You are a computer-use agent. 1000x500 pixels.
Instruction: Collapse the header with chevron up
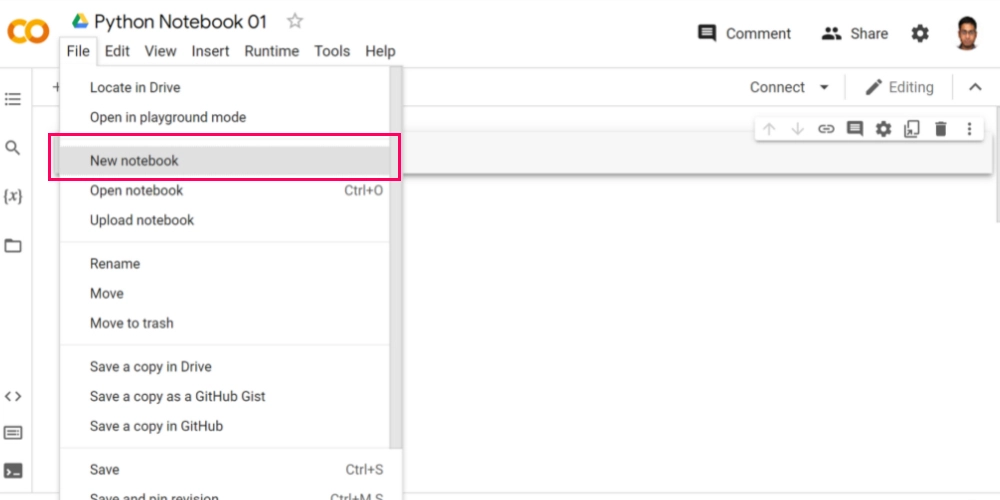point(975,87)
